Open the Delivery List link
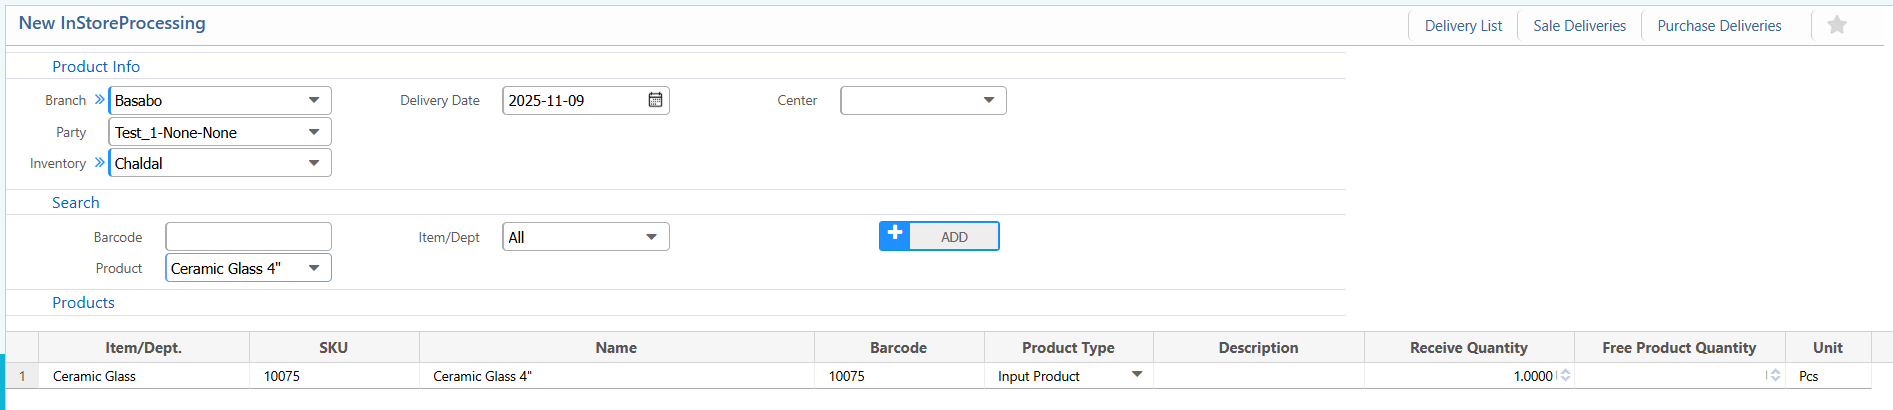 [1462, 26]
